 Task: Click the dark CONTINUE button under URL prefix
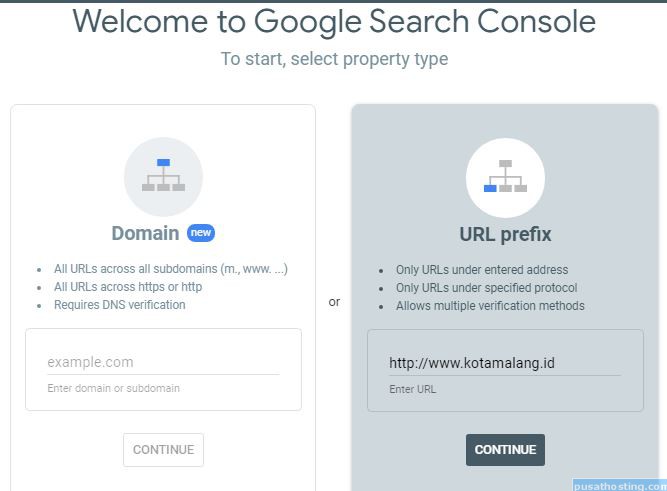click(x=505, y=450)
